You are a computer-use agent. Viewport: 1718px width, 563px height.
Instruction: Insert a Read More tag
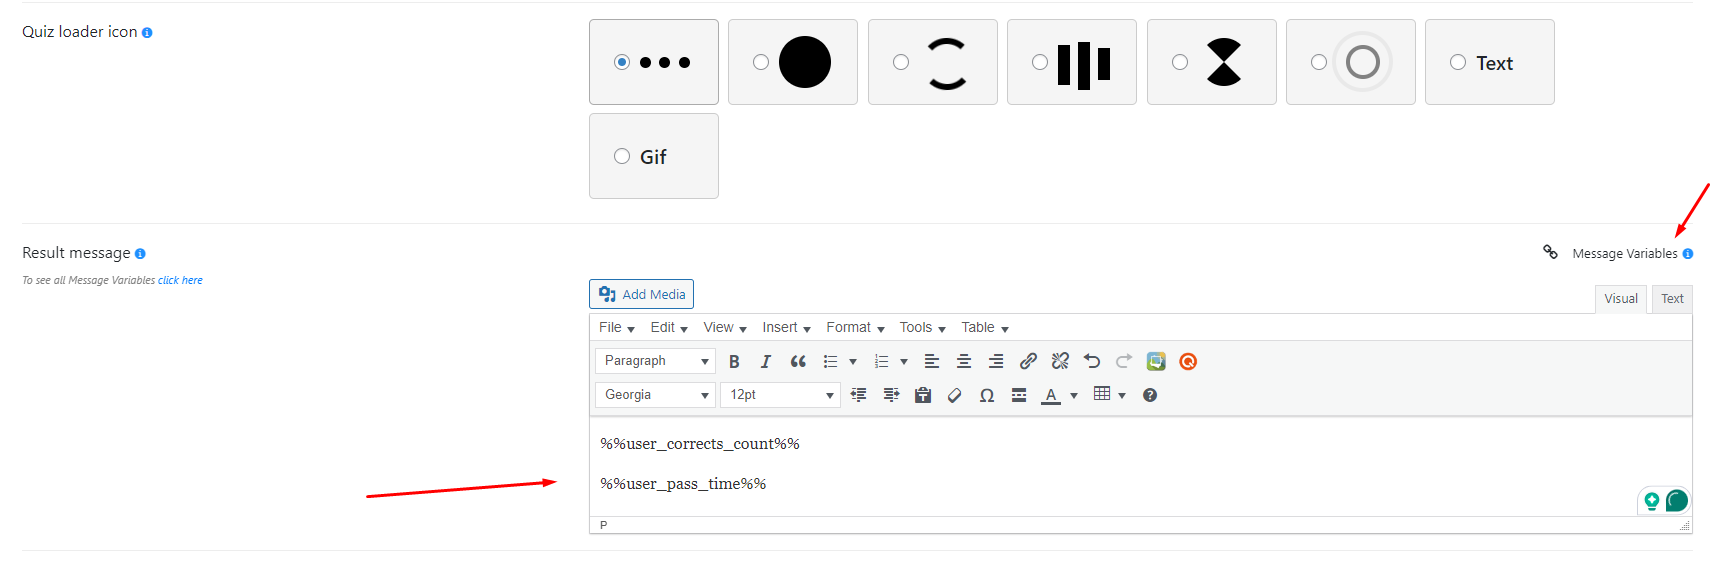(x=1019, y=395)
